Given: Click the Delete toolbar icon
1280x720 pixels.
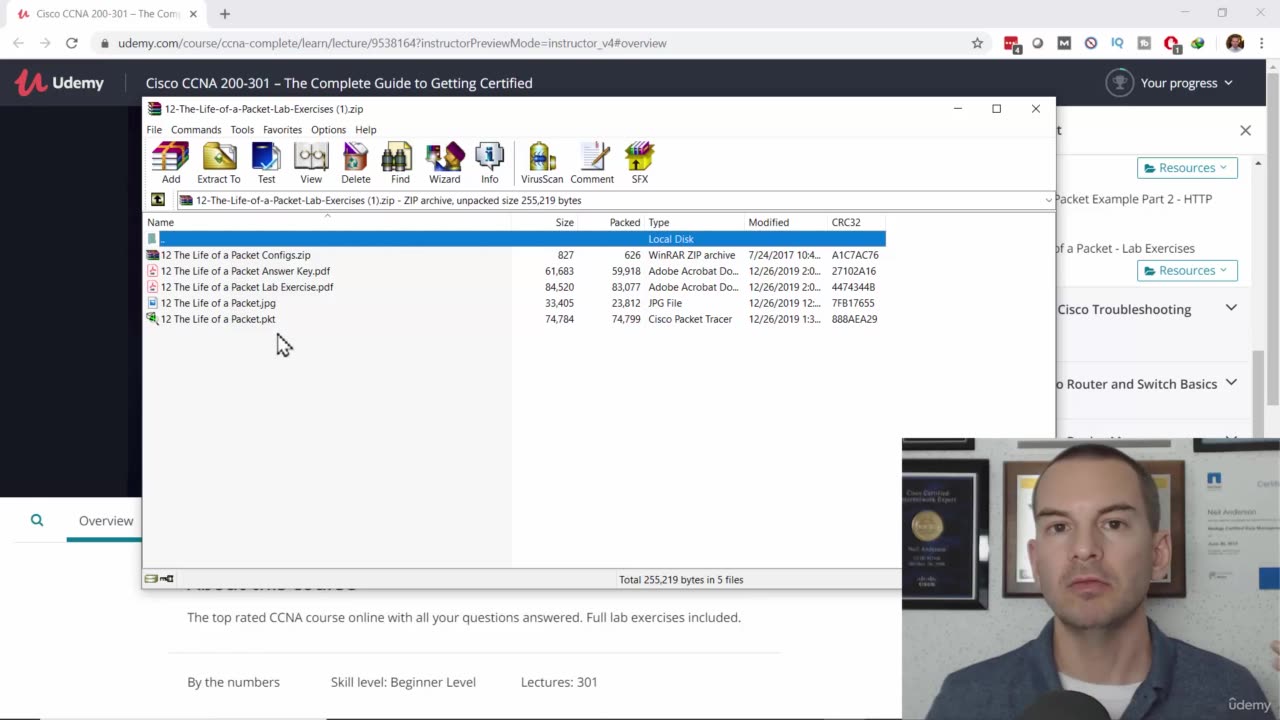Looking at the screenshot, I should click(x=356, y=163).
